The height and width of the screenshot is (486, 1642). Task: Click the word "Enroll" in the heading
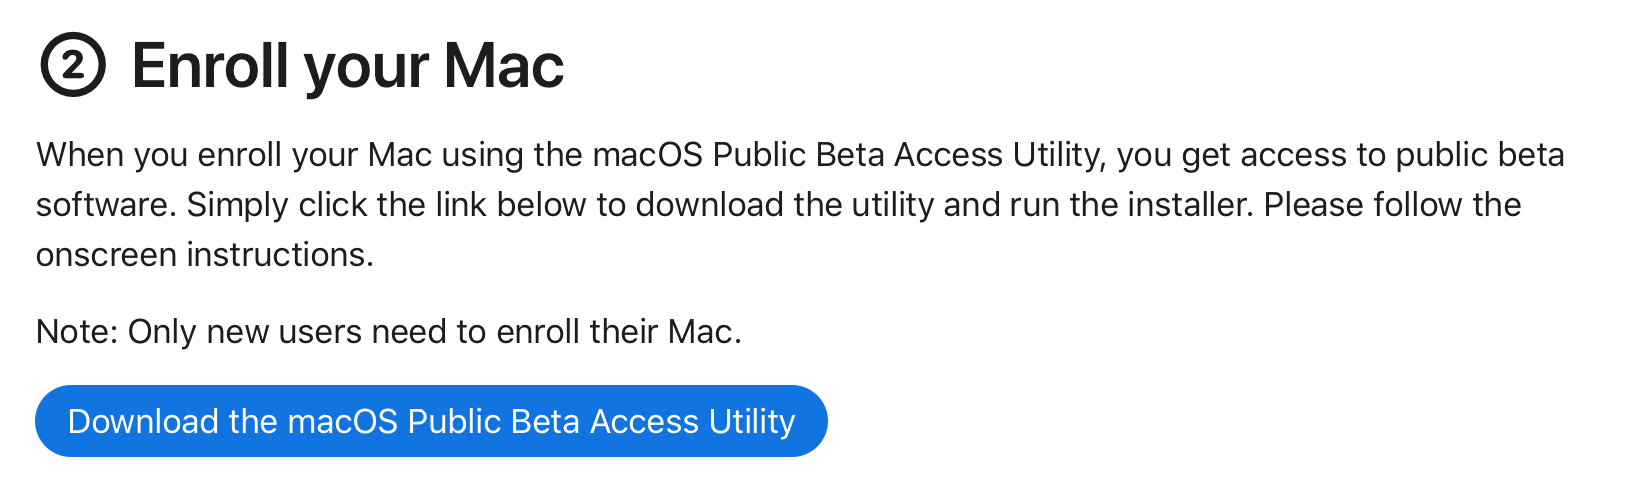(211, 66)
